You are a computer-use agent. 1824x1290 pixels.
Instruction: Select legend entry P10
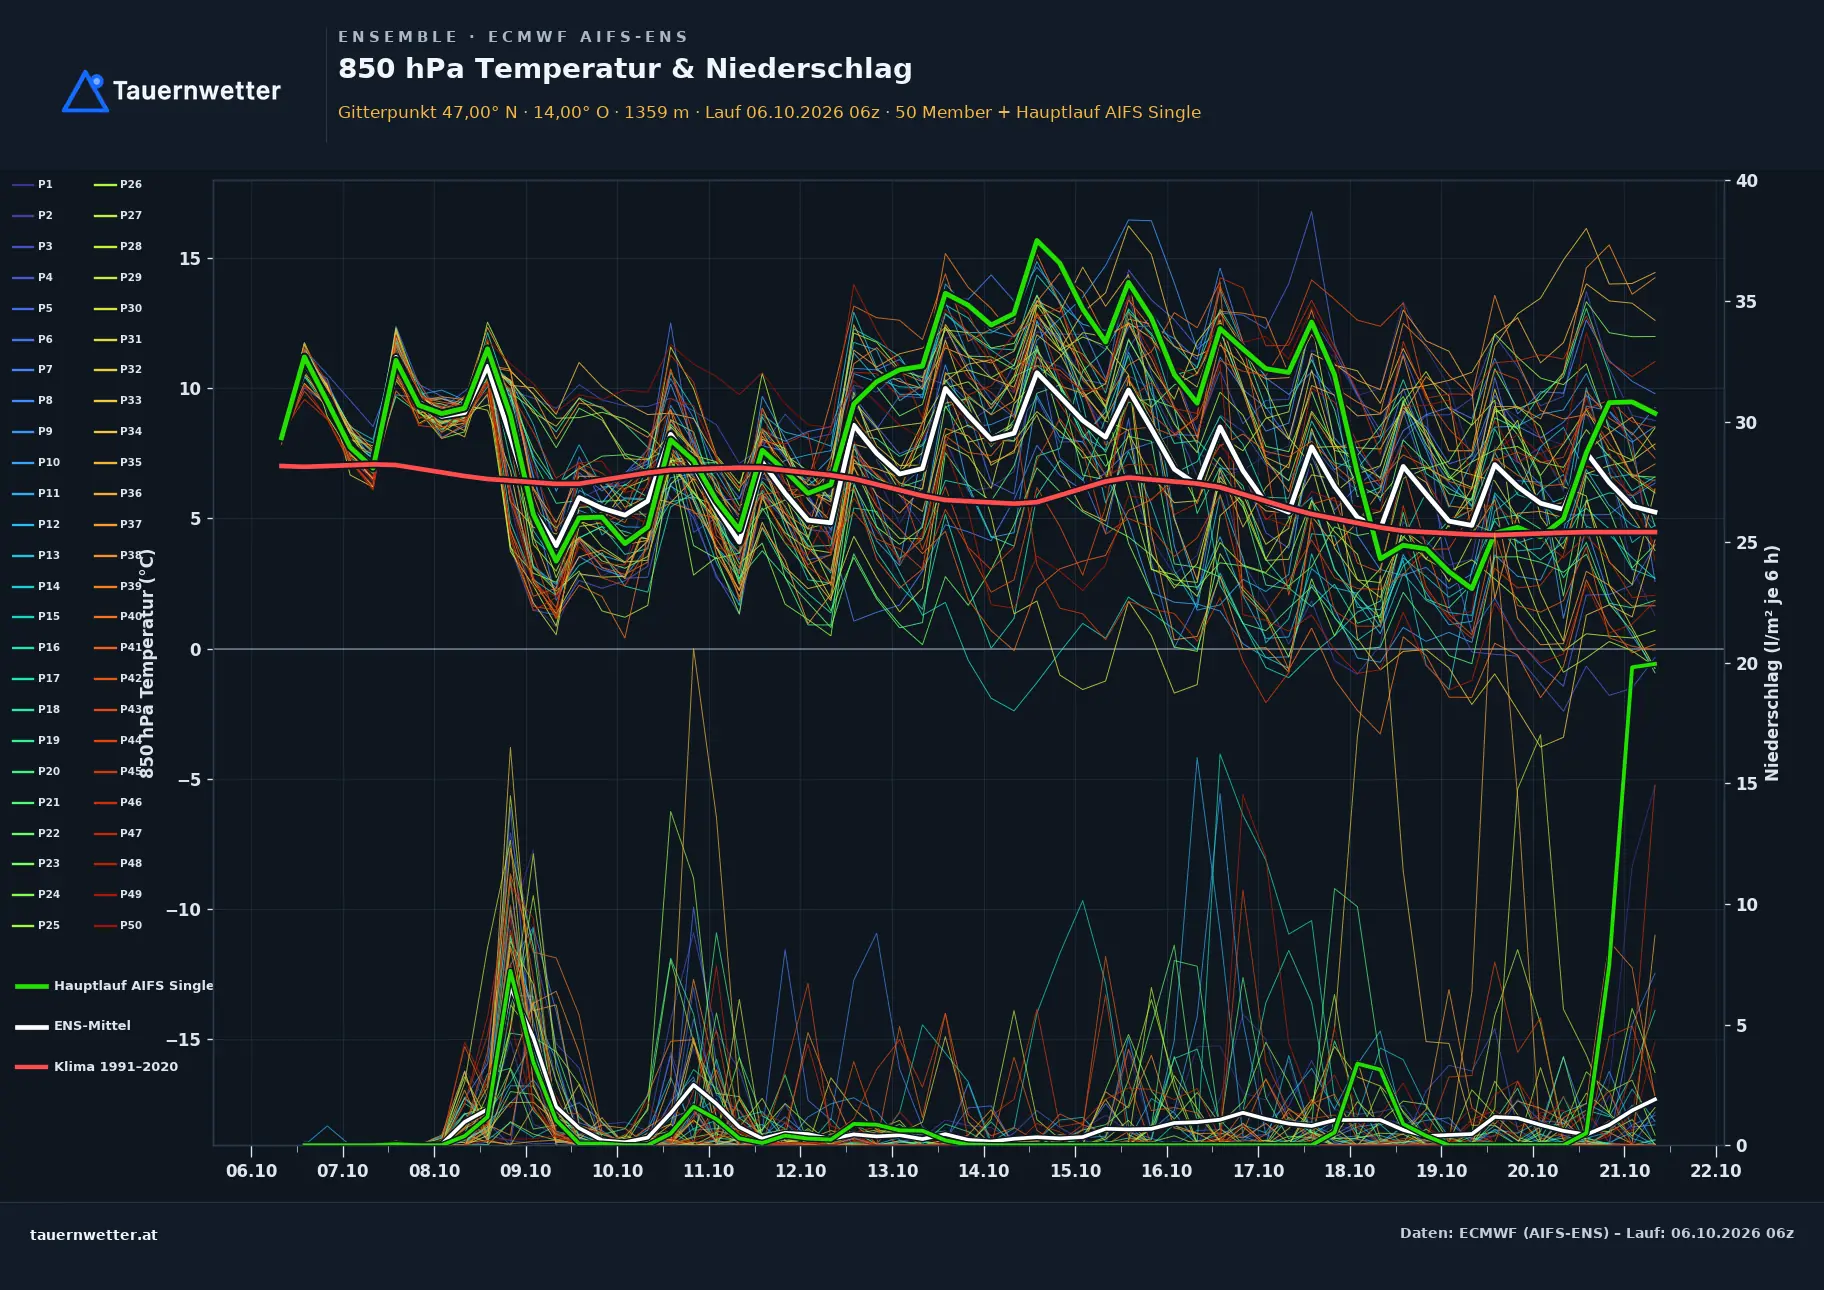click(x=36, y=462)
